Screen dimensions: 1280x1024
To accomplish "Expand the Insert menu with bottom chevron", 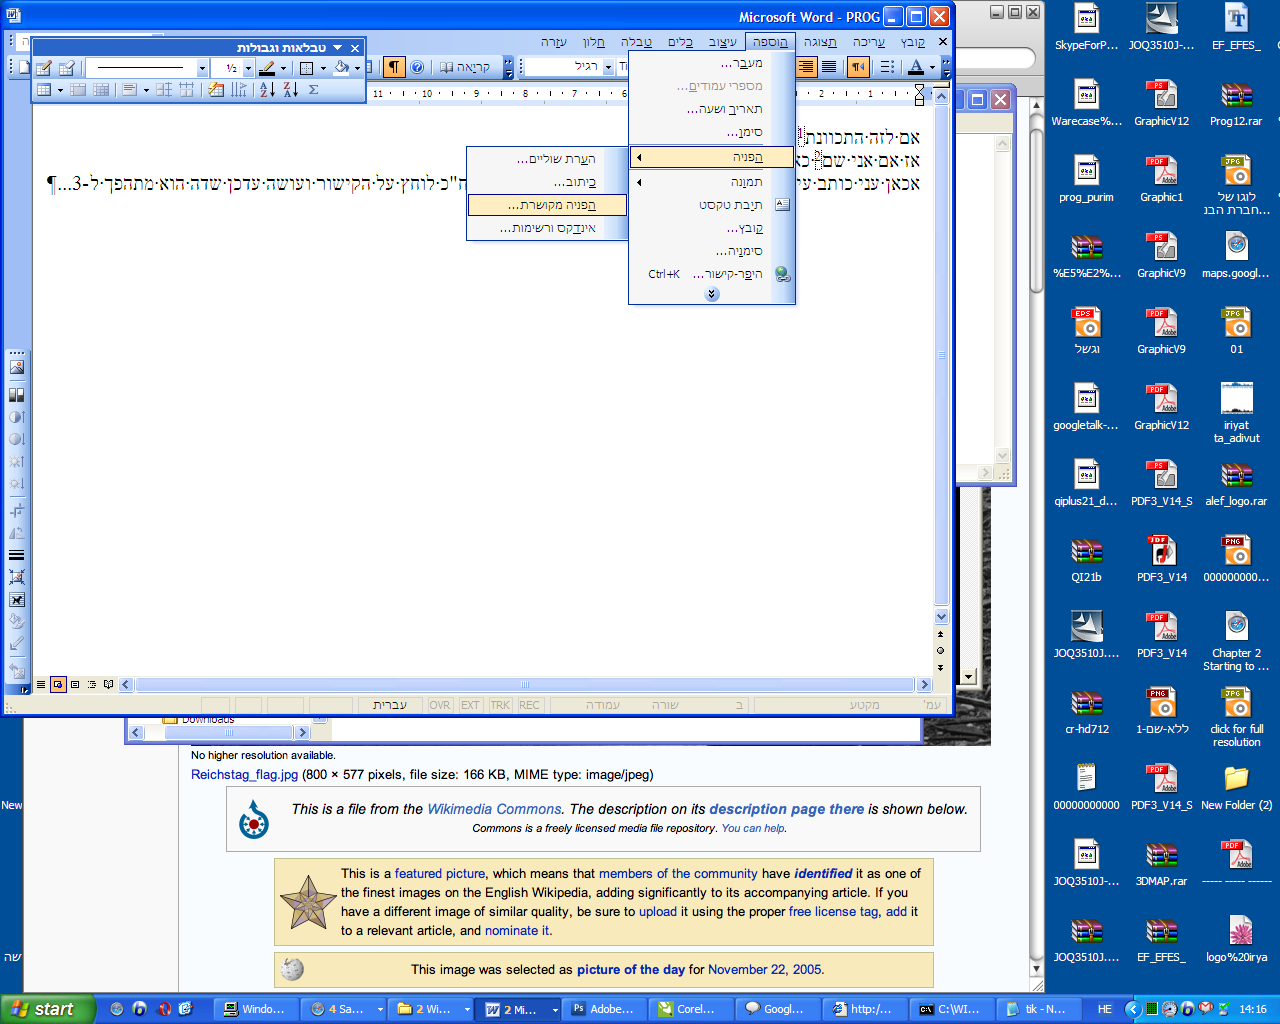I will point(712,294).
